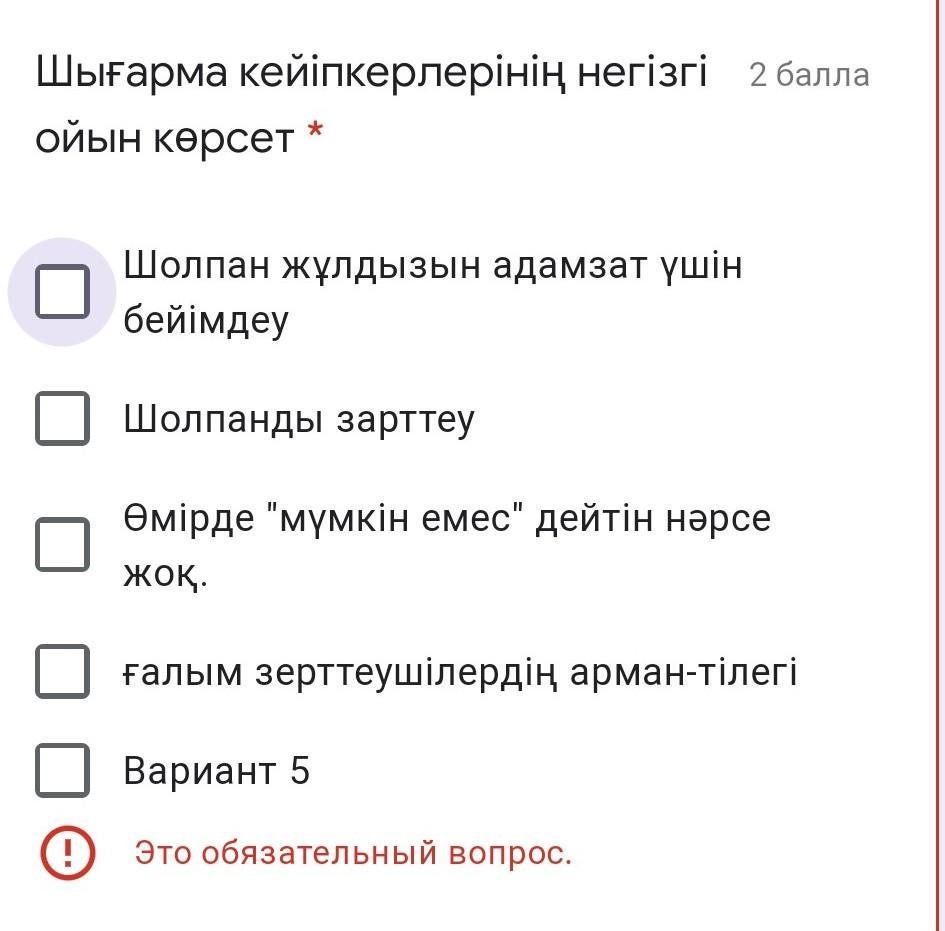
Task: Click the 'ойын көрсет' title text
Action: (x=165, y=139)
